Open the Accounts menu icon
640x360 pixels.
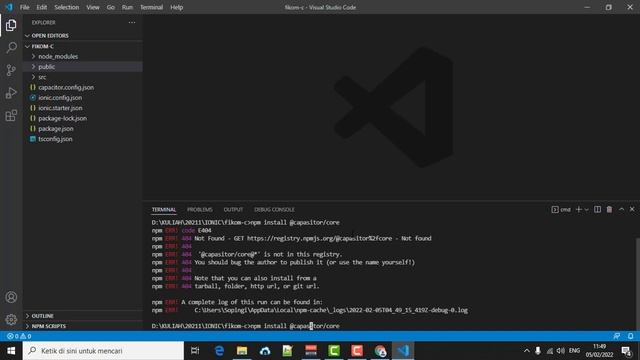(11, 297)
